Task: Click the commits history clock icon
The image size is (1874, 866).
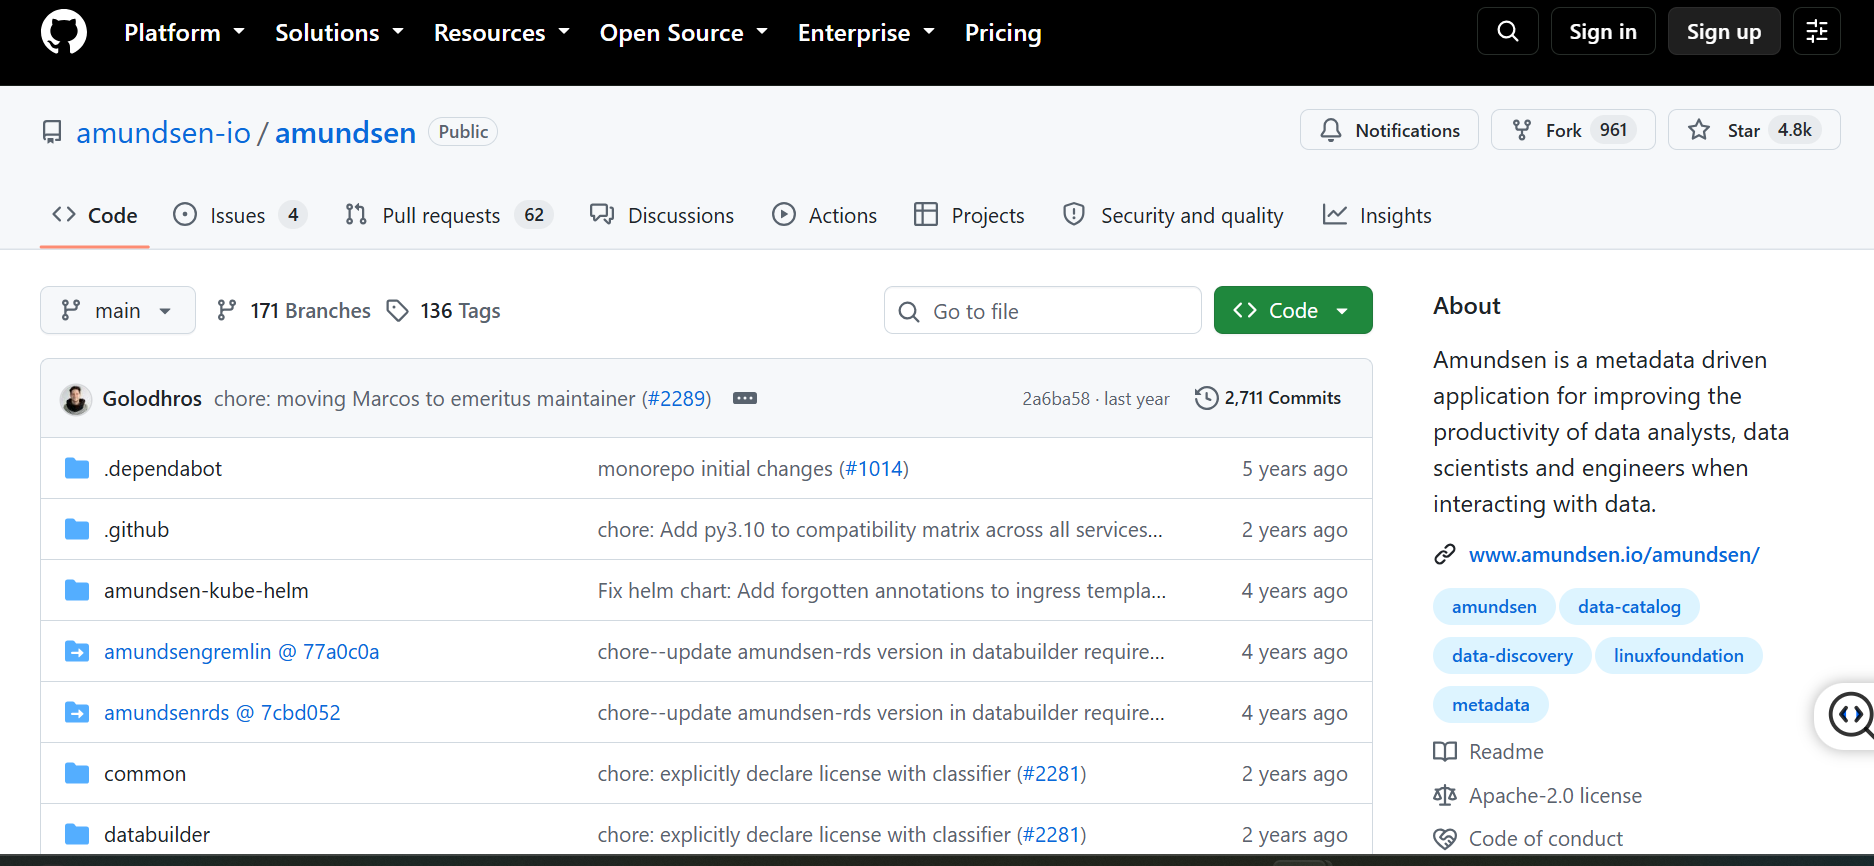Action: pyautogui.click(x=1207, y=398)
